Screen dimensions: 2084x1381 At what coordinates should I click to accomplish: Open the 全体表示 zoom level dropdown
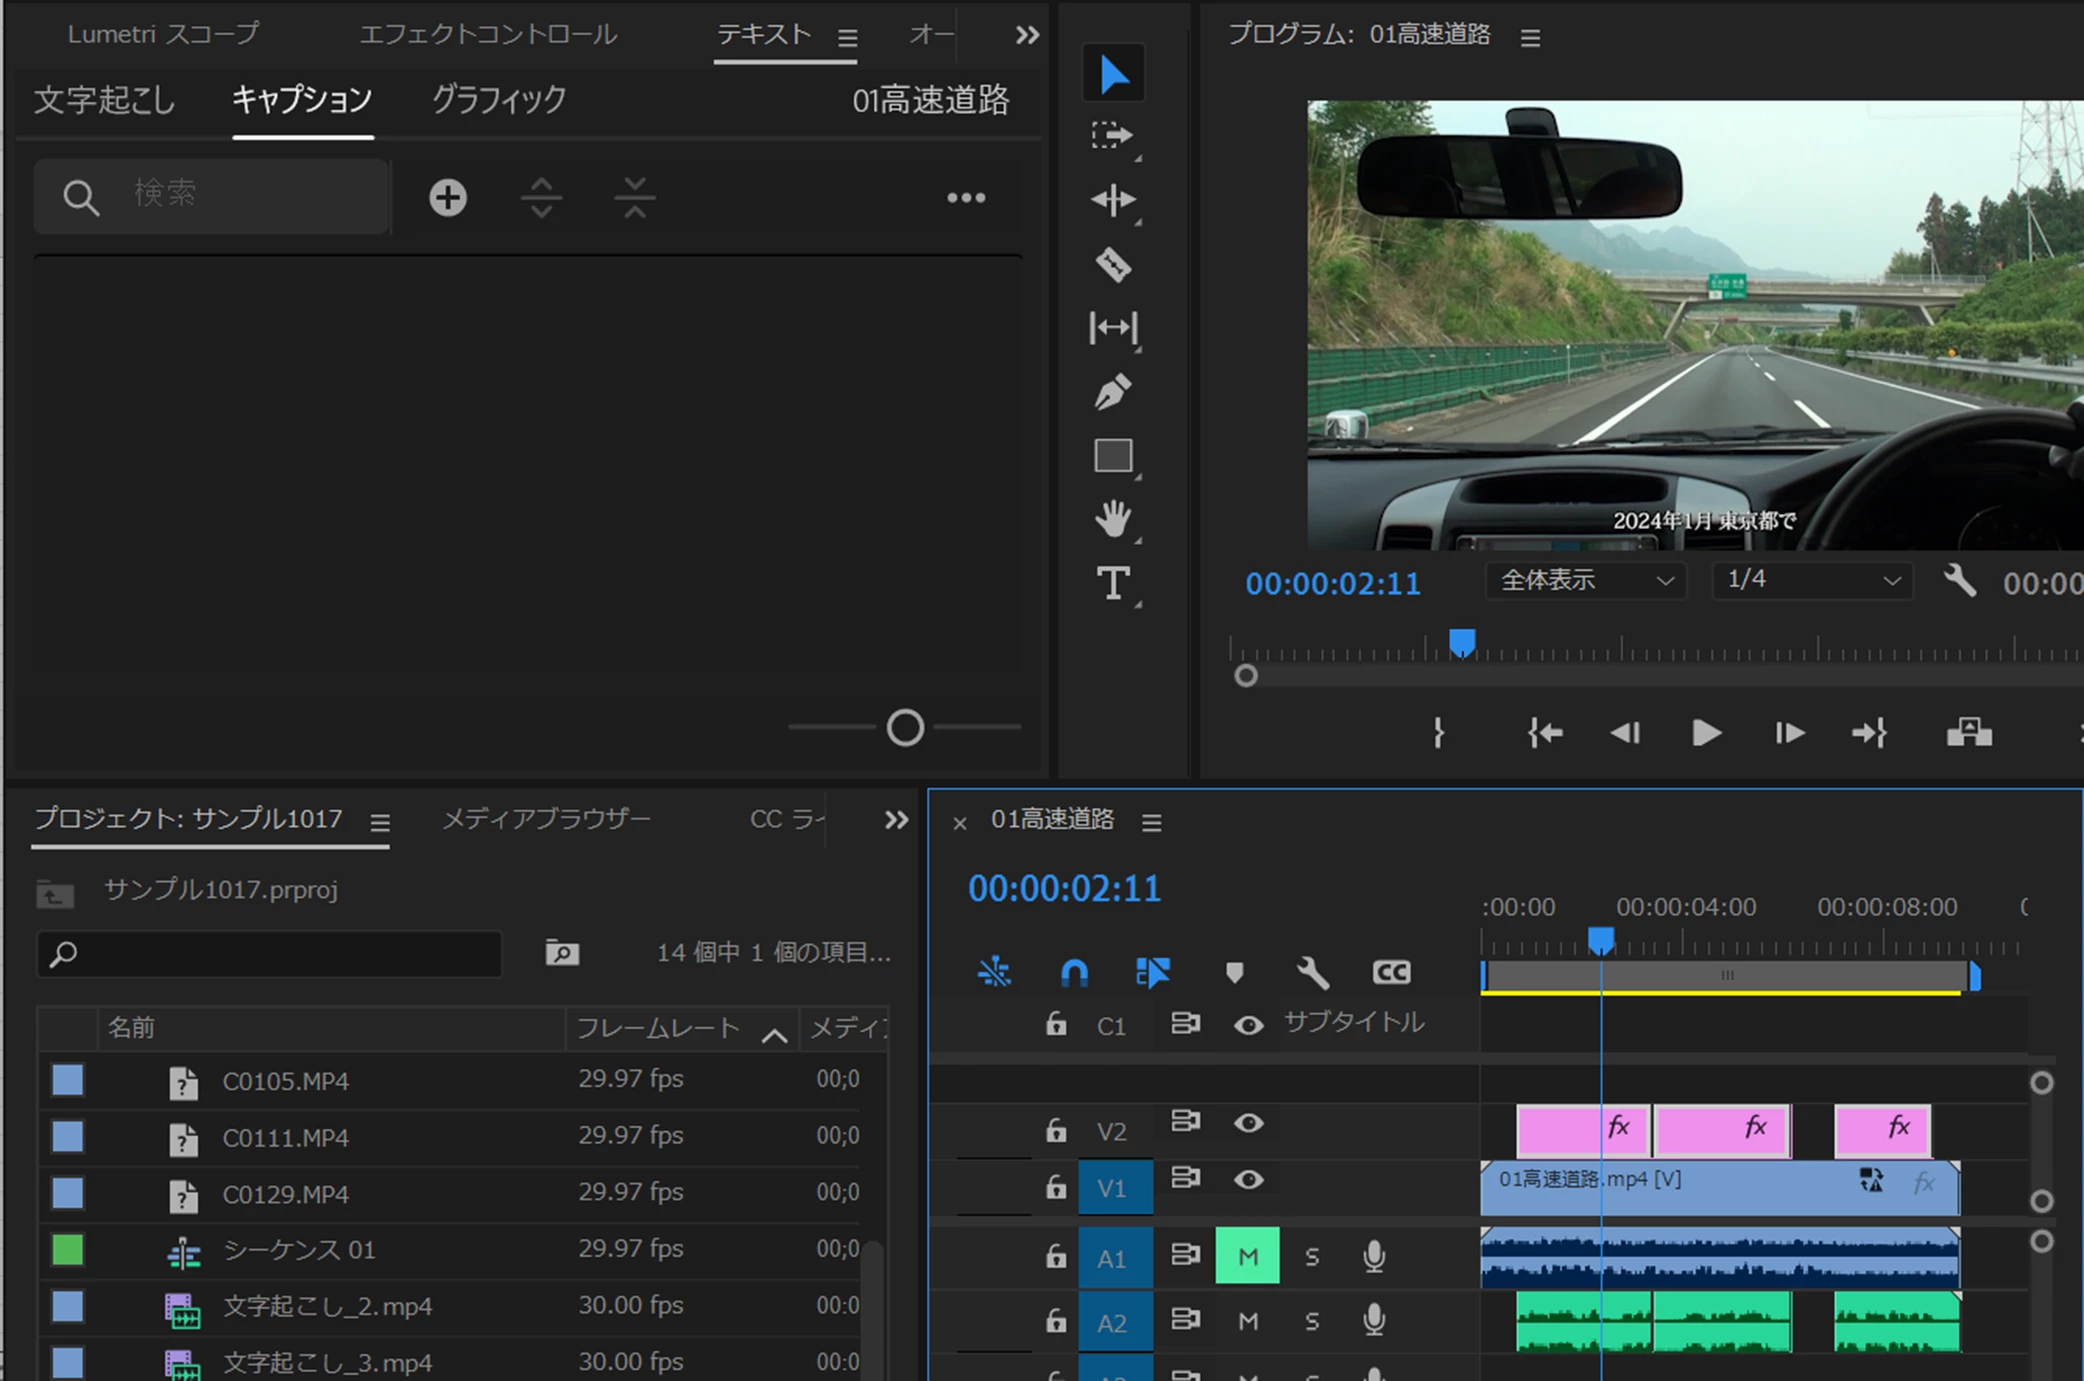[x=1586, y=580]
